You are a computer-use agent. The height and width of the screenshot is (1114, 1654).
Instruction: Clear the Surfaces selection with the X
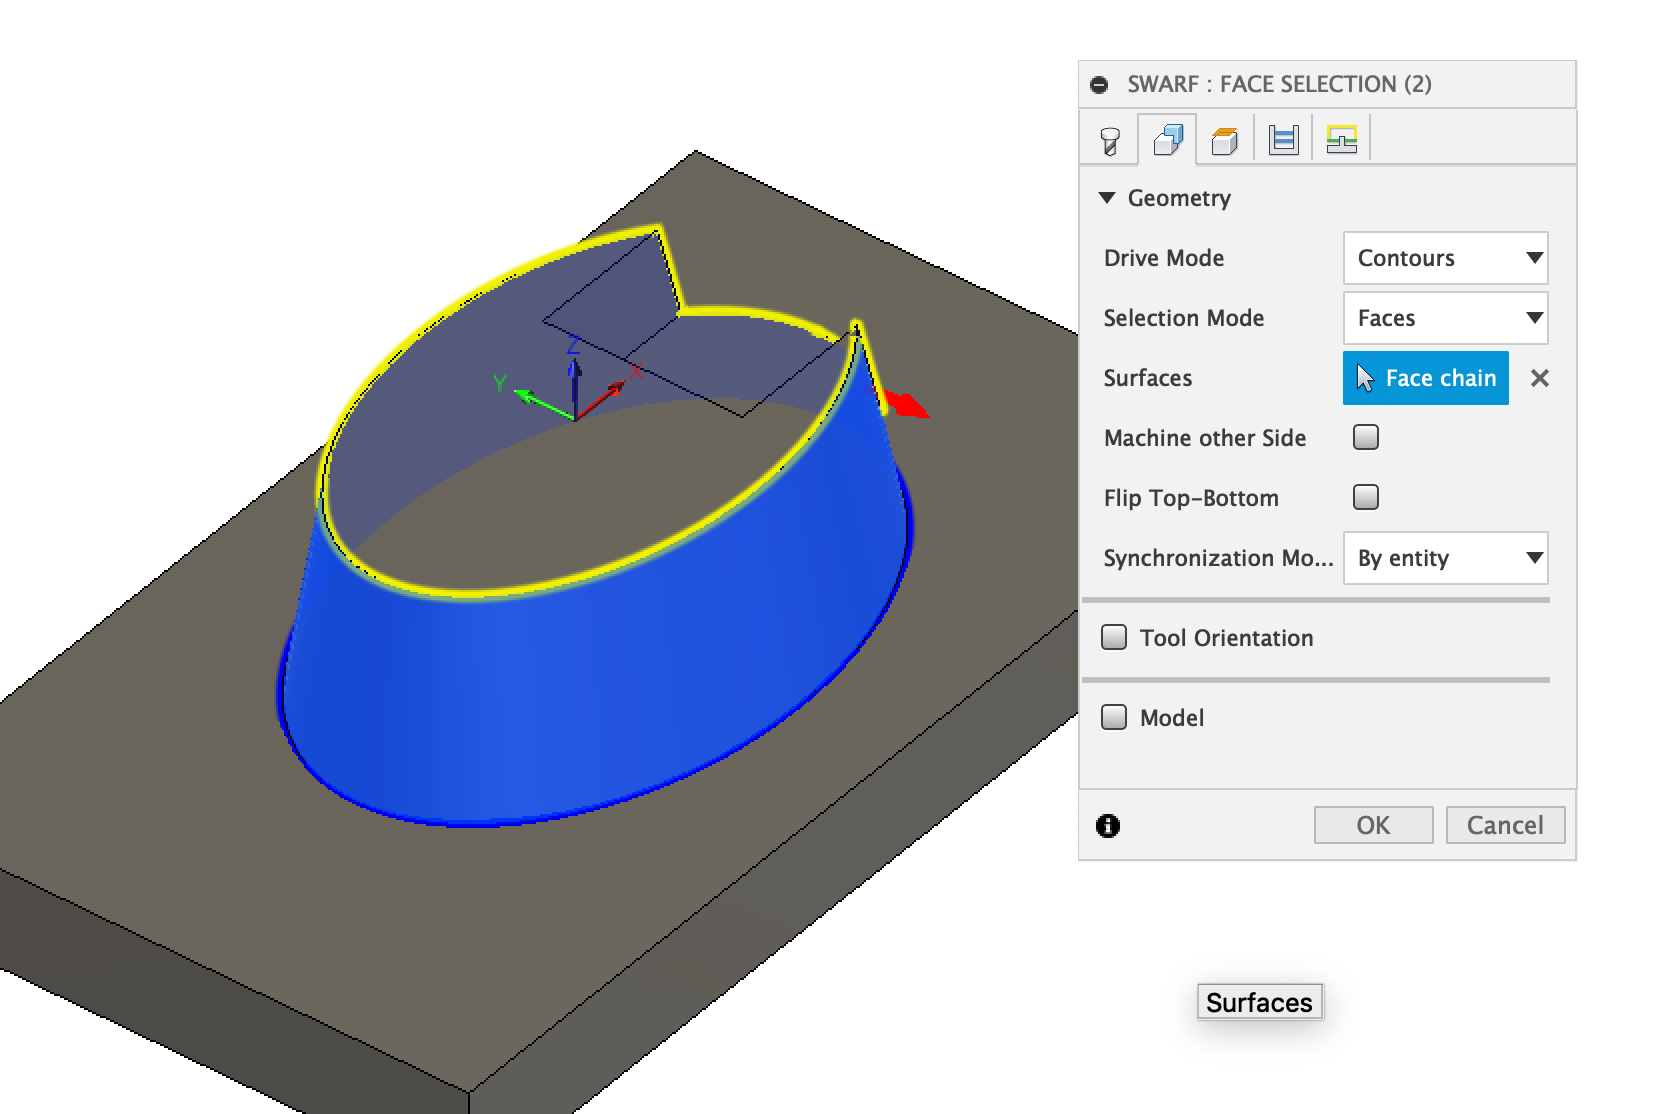pyautogui.click(x=1539, y=378)
